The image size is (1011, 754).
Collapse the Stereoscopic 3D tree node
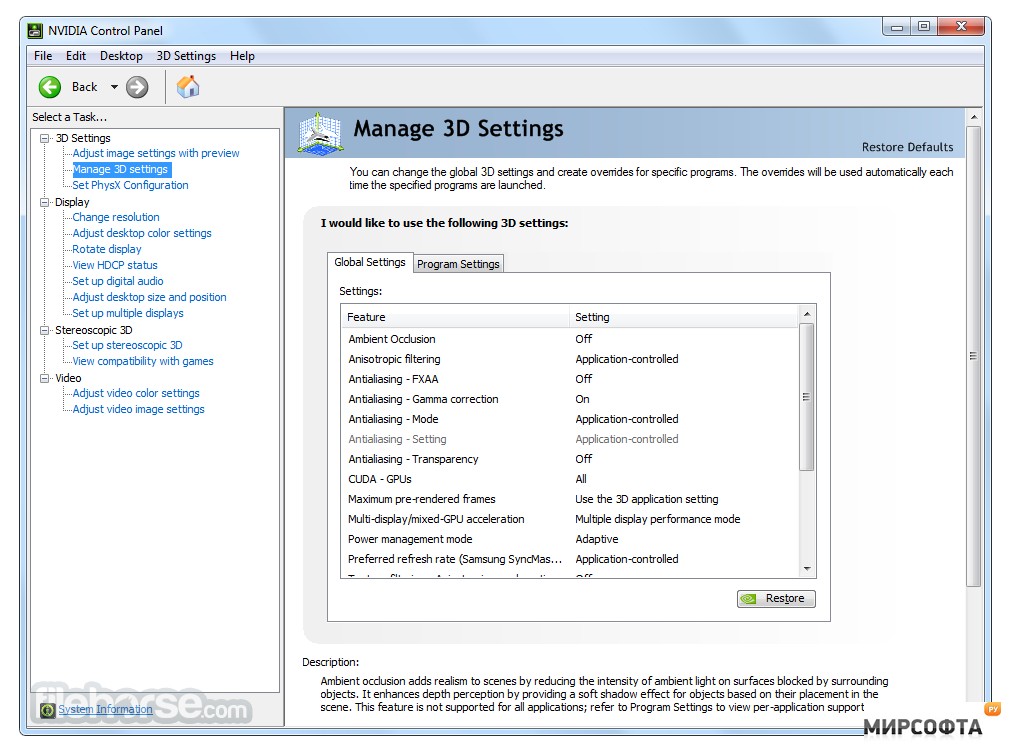tap(44, 330)
